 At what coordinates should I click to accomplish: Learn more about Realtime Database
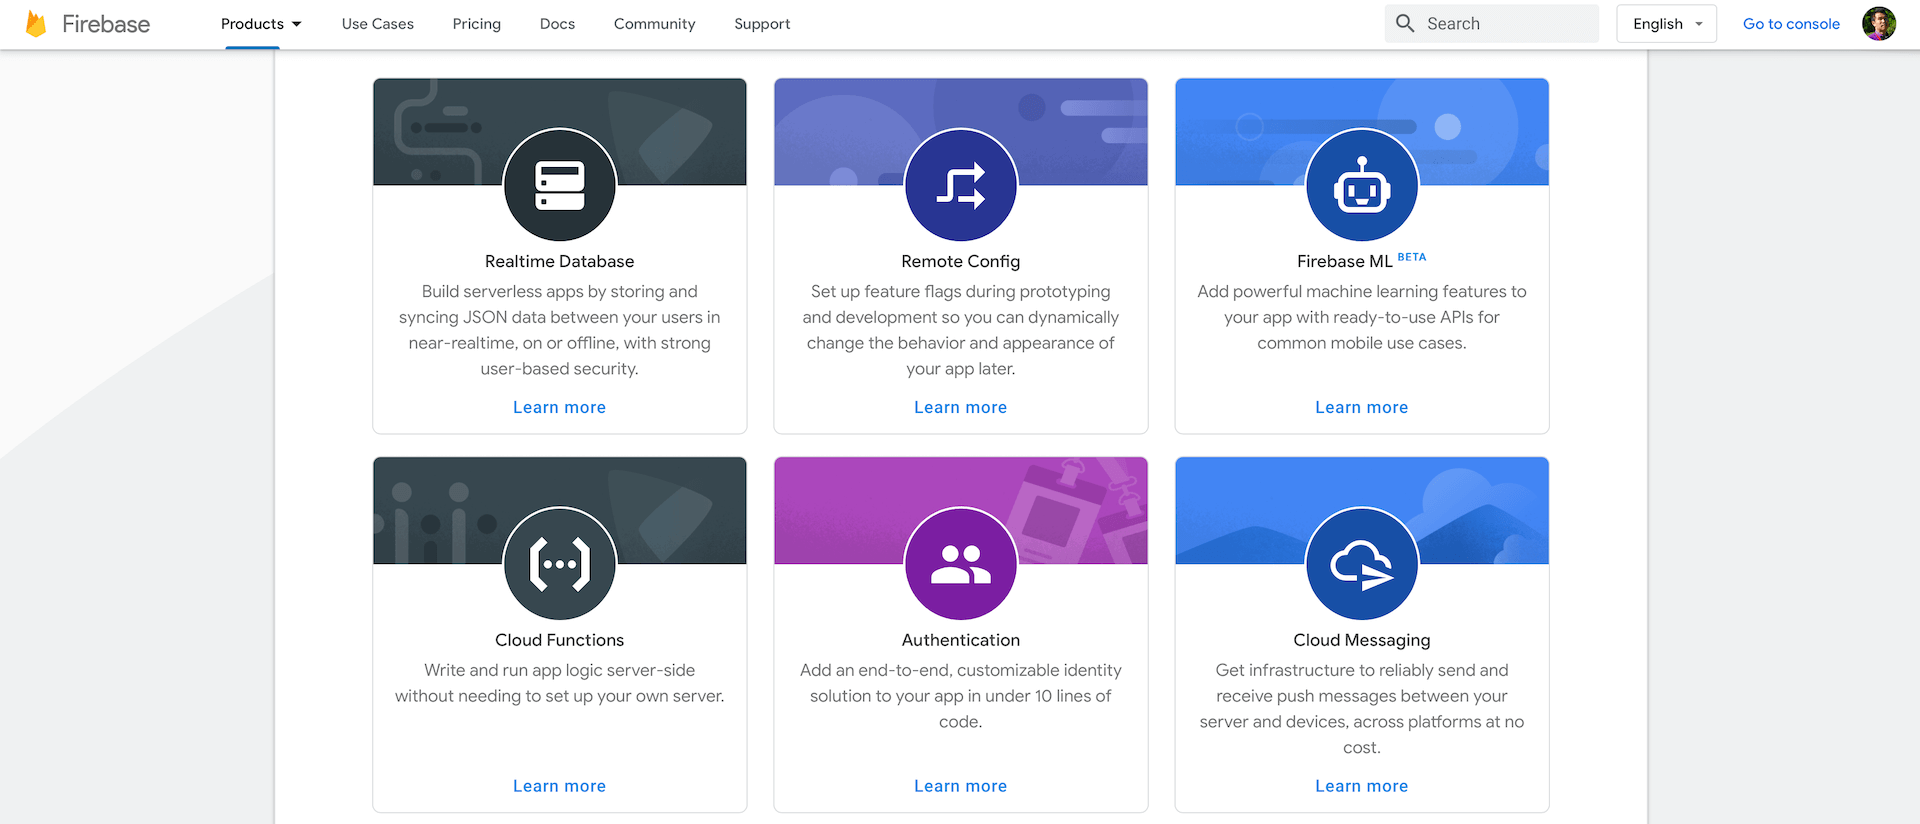[559, 407]
